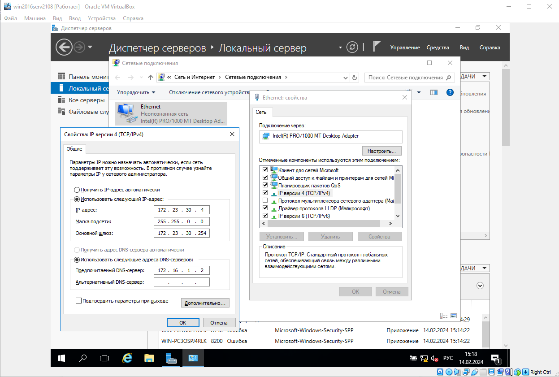Collapse the events section chevron

480,286
